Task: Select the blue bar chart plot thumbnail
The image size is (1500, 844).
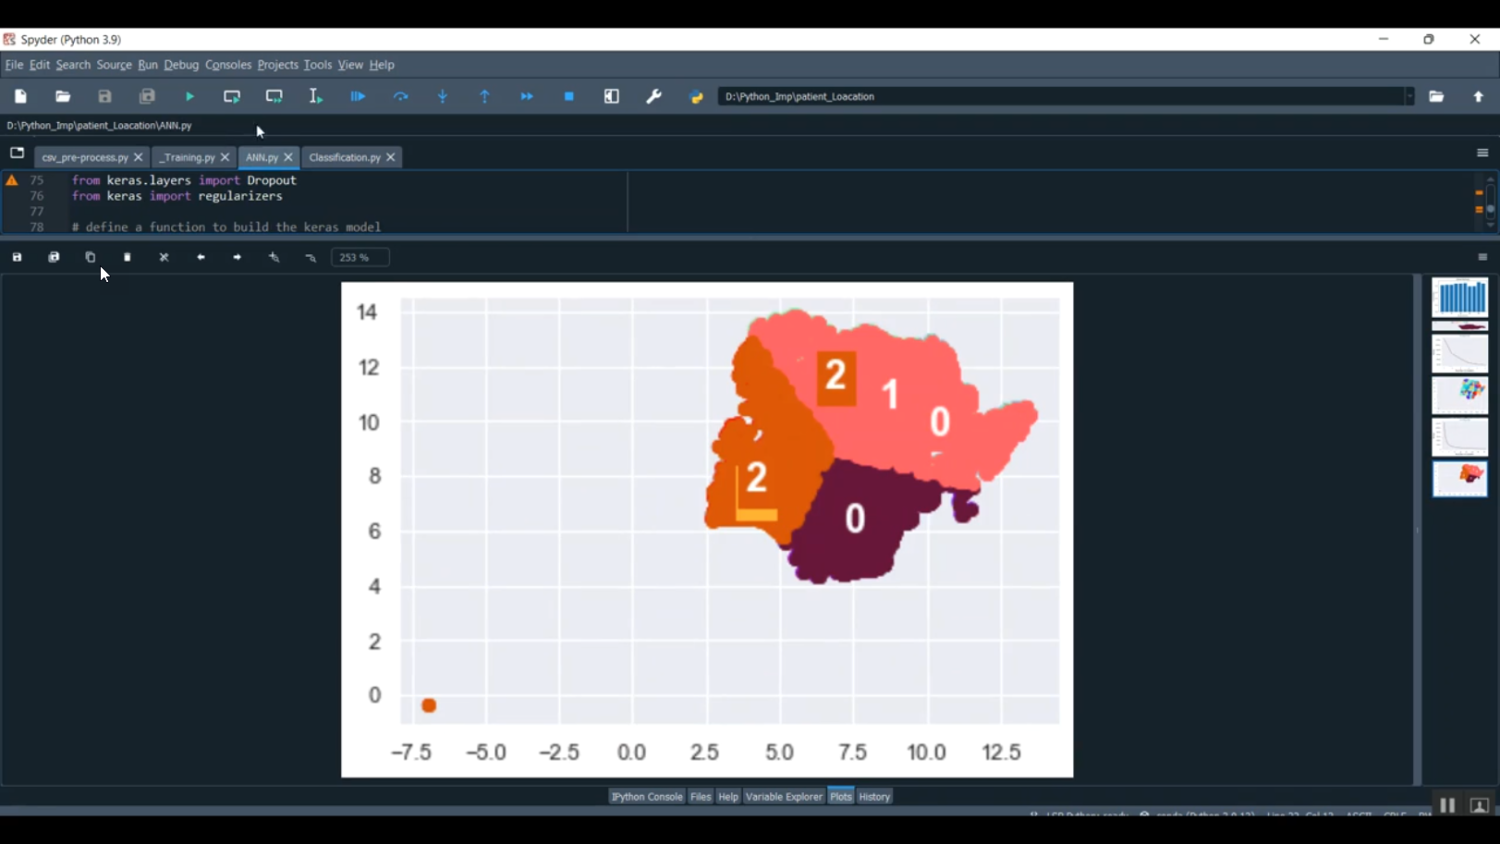Action: pos(1459,298)
